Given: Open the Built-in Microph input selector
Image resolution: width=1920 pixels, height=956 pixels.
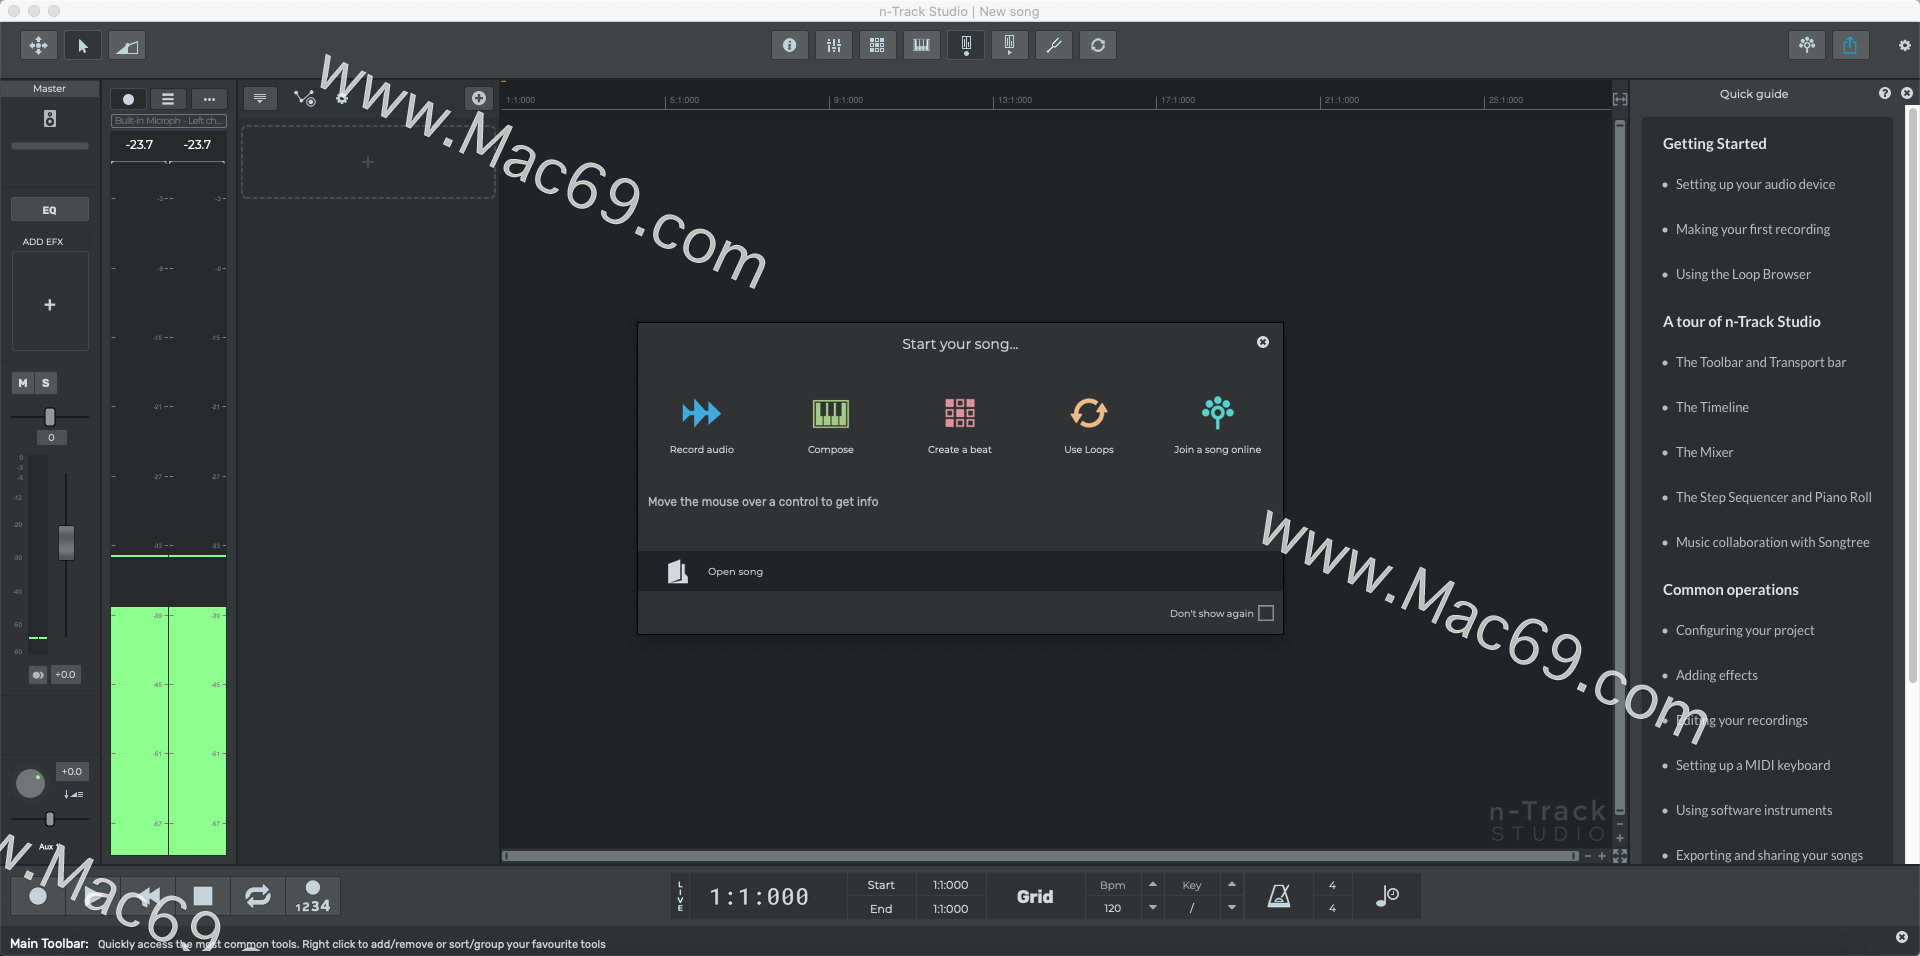Looking at the screenshot, I should point(169,121).
